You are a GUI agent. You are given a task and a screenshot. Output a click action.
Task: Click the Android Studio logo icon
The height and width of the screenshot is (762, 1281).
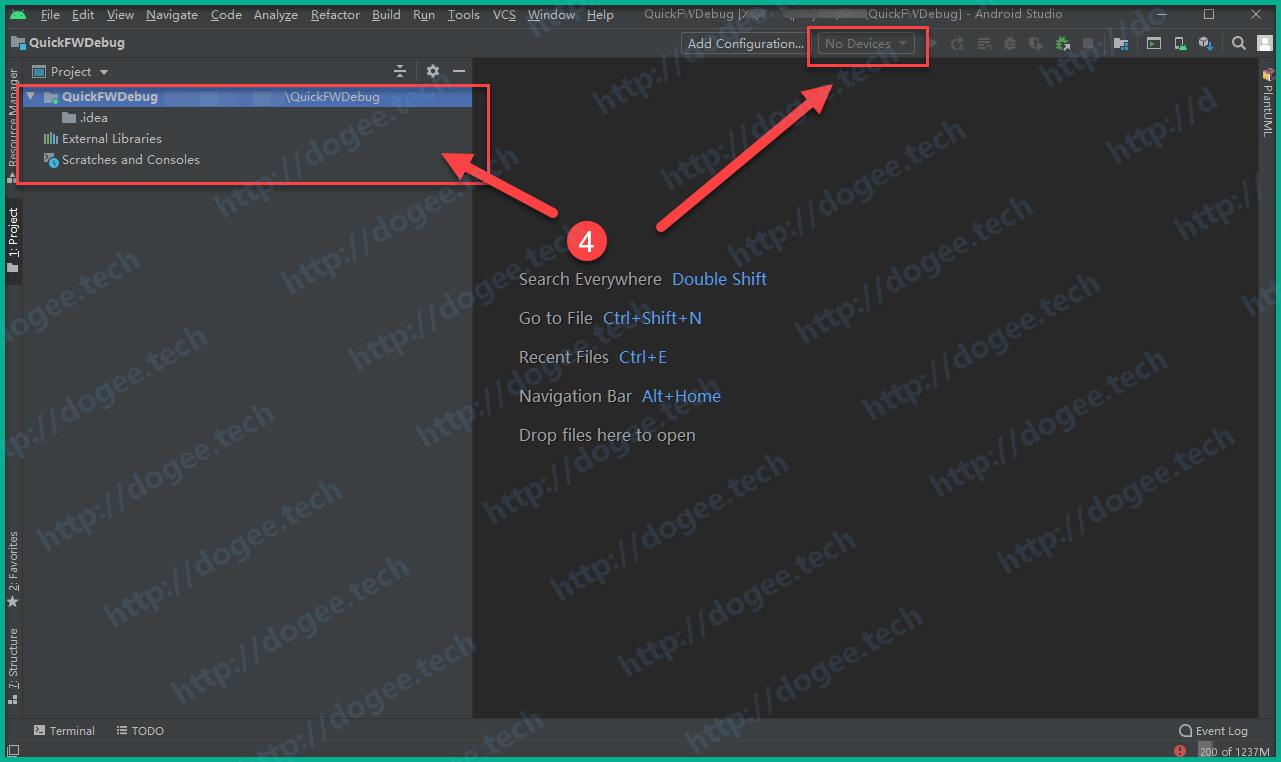(18, 15)
